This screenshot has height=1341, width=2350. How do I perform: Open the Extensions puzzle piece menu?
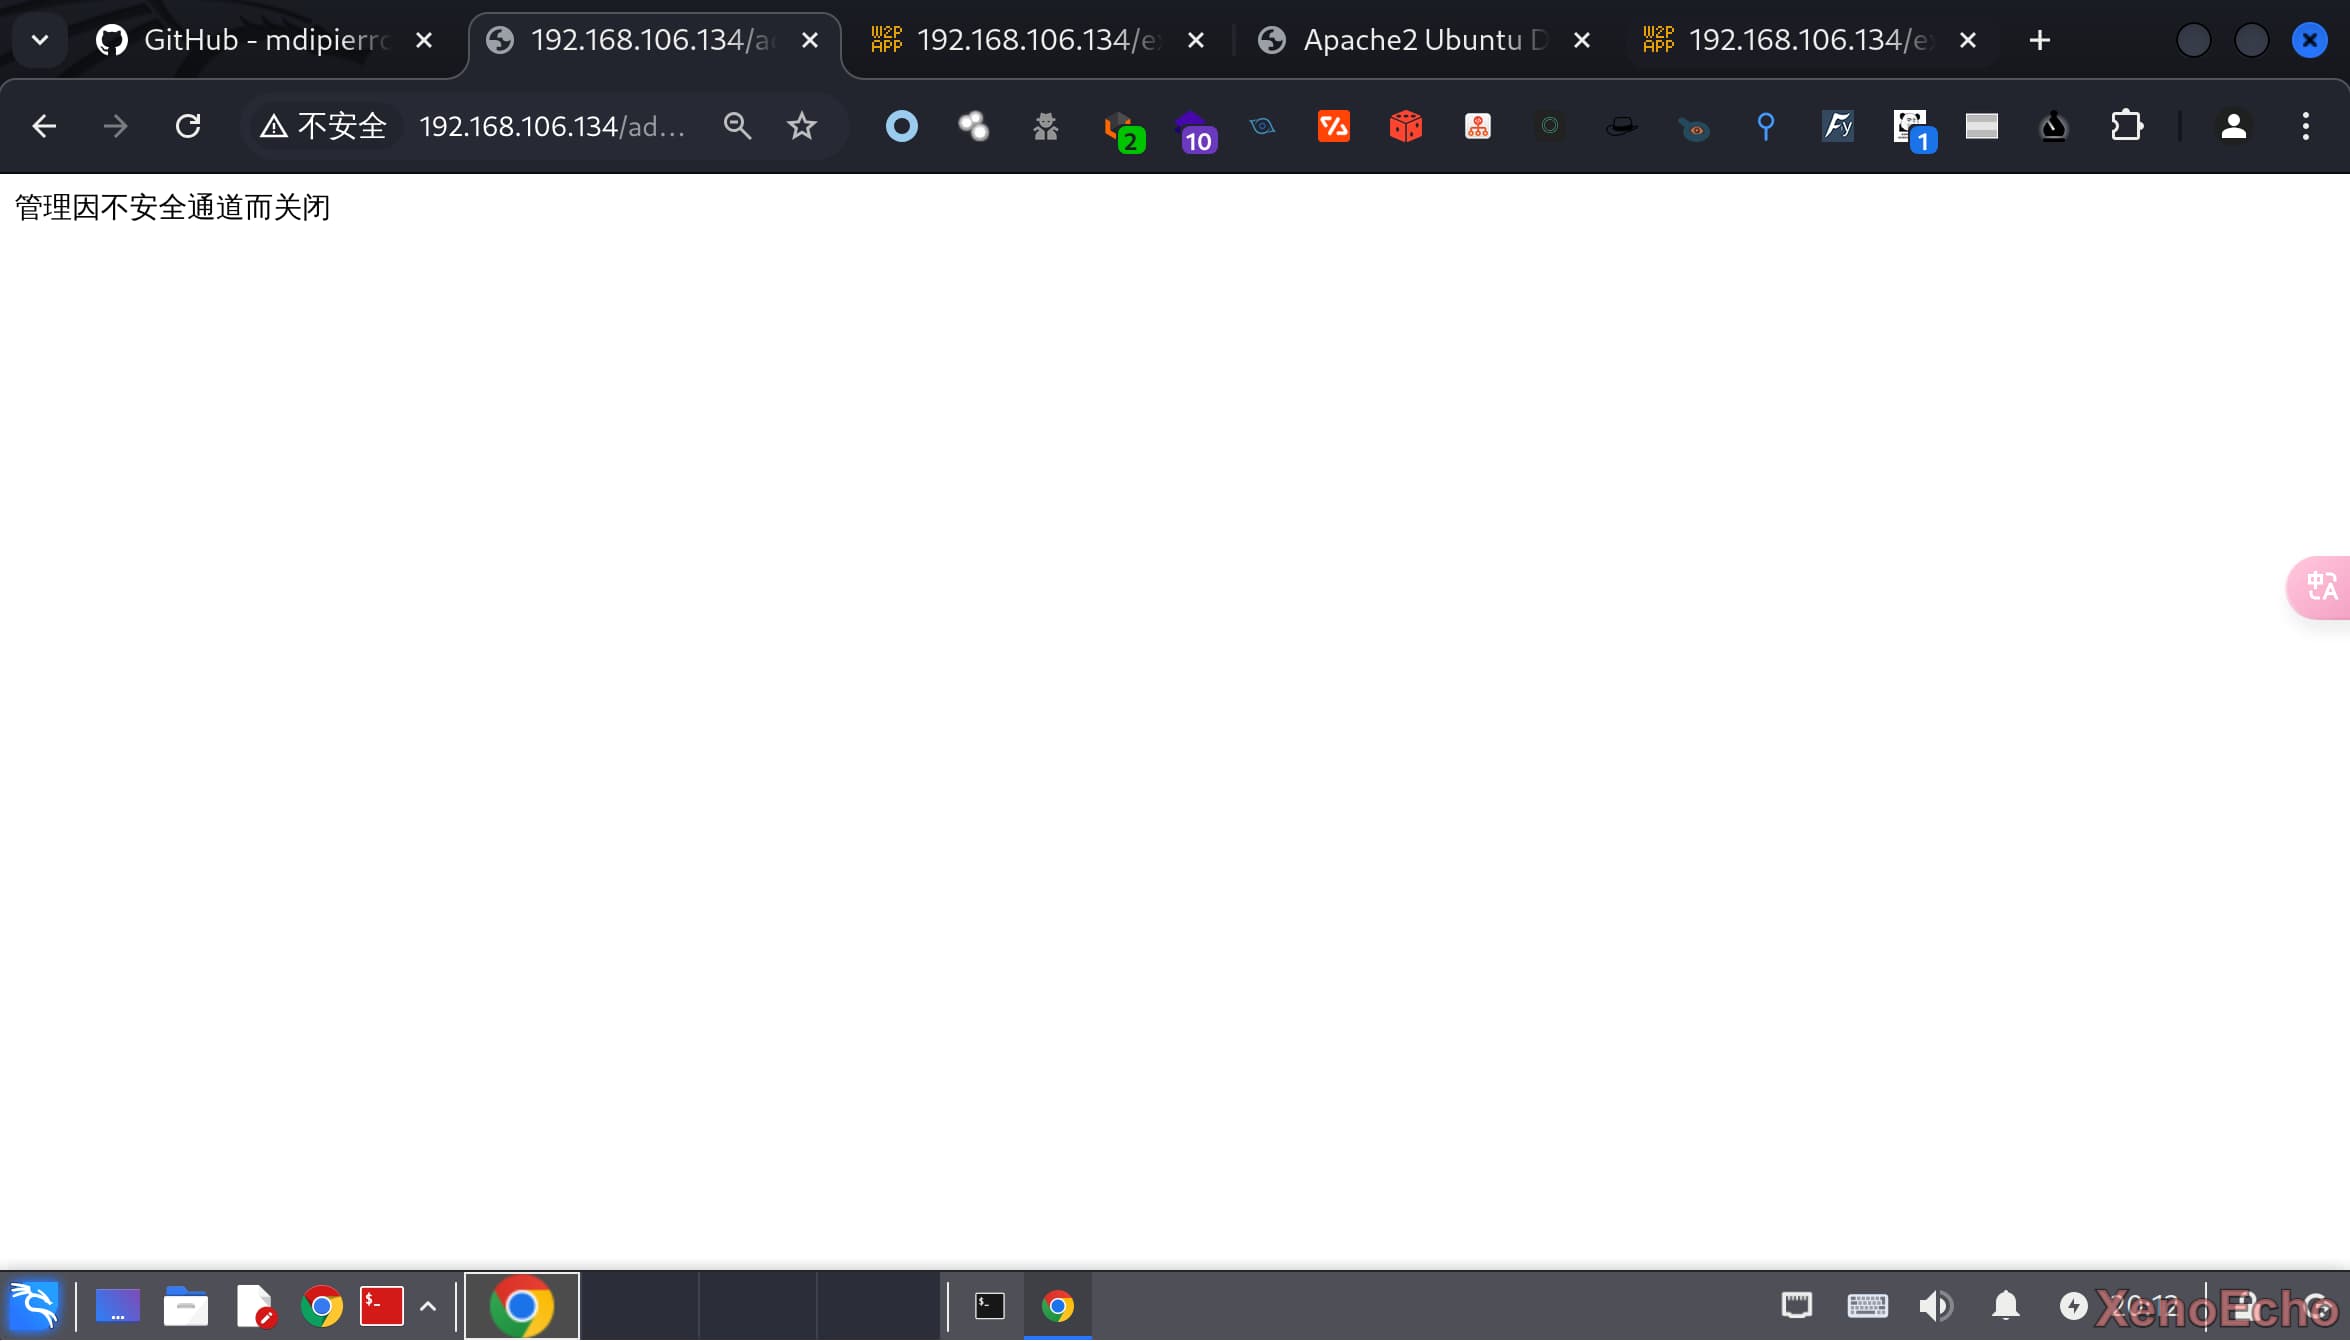2126,126
